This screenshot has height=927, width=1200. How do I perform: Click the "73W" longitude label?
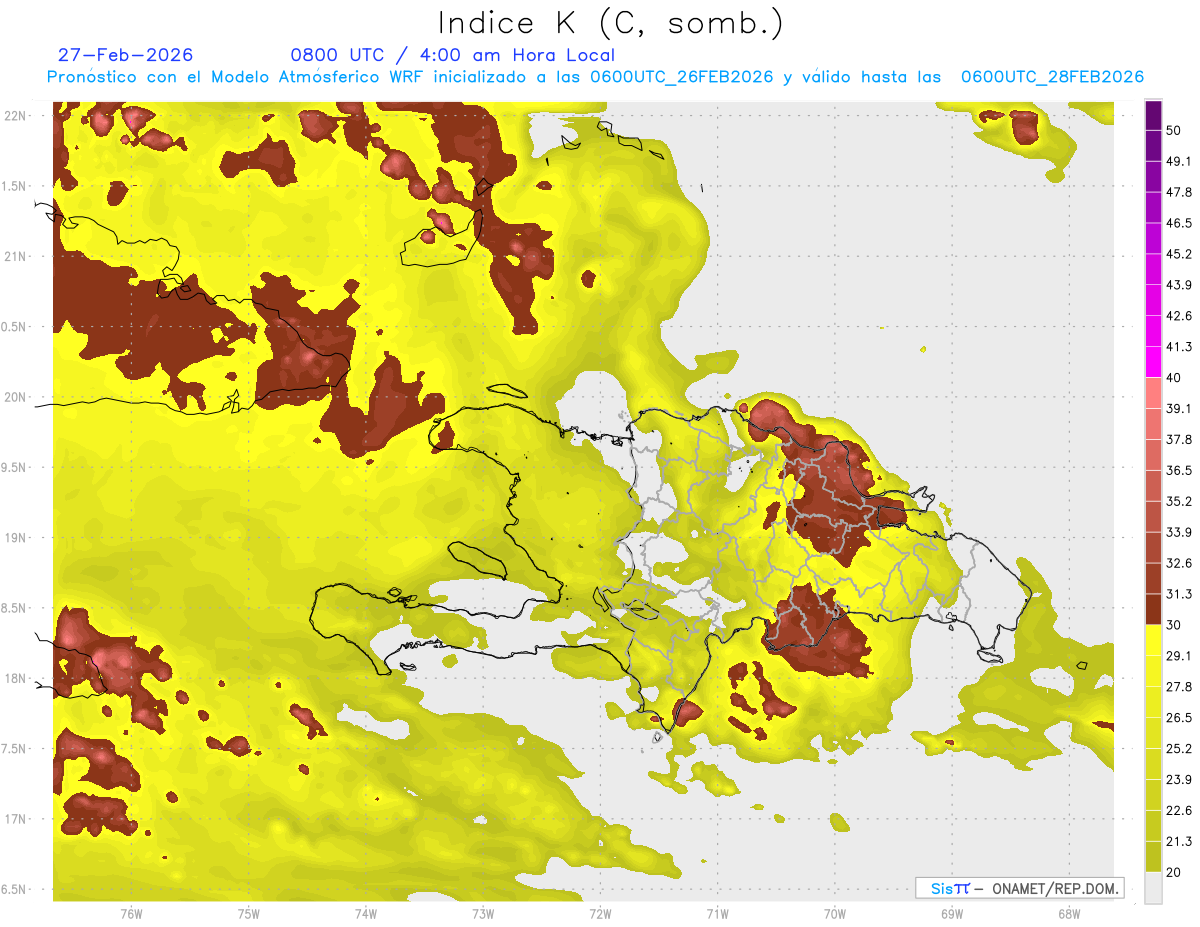483,914
